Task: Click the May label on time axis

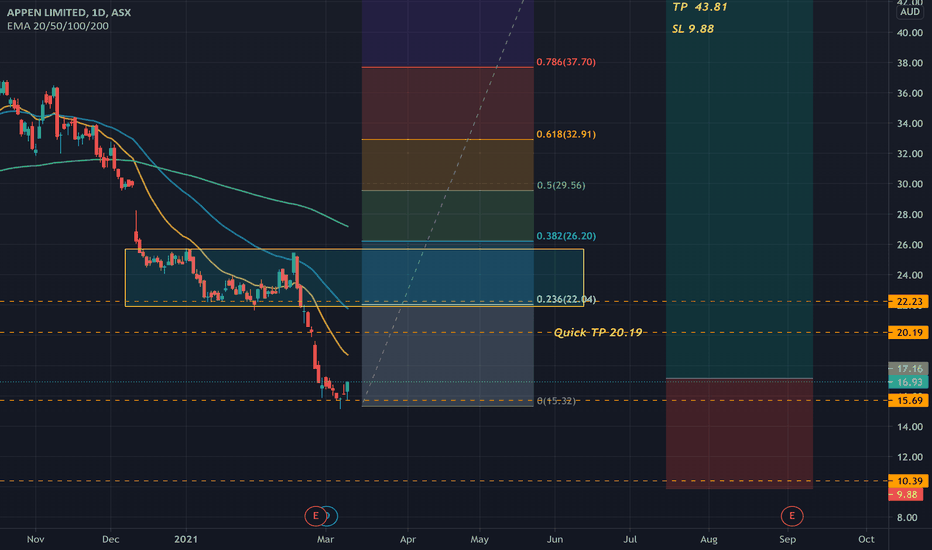Action: (x=480, y=539)
